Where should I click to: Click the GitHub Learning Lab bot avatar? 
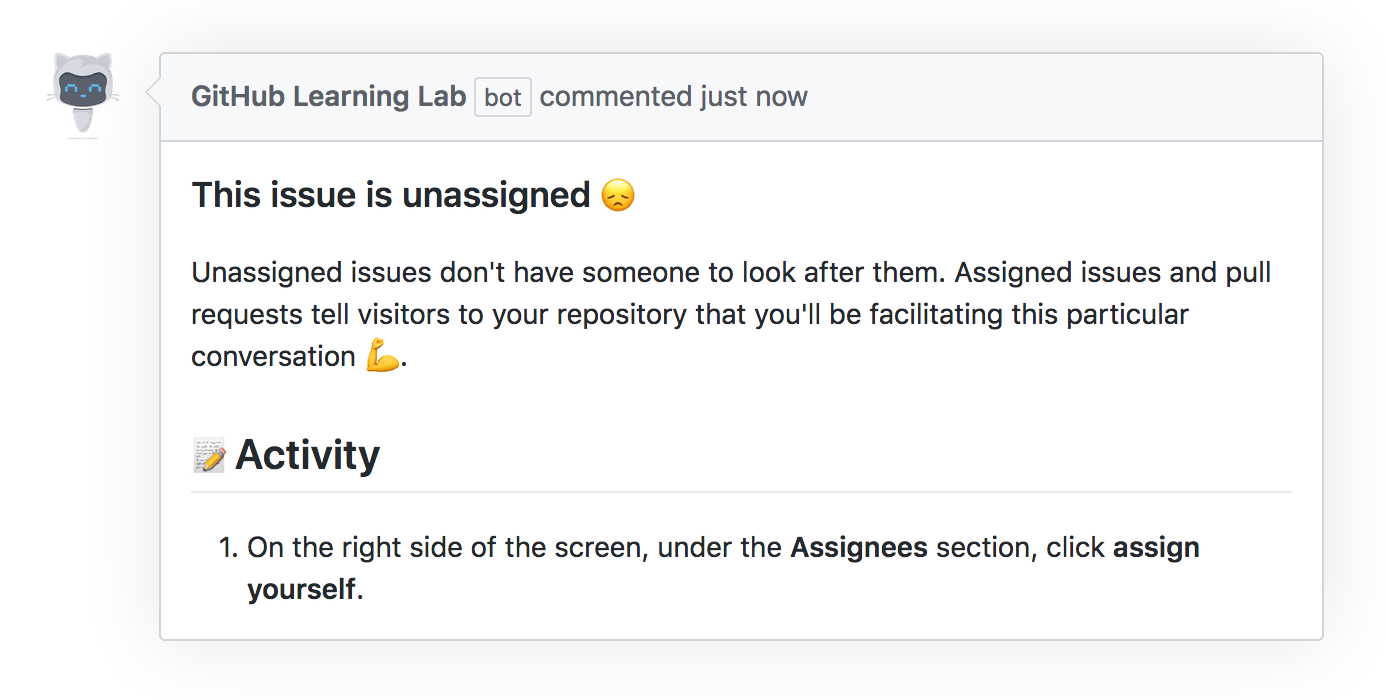point(83,94)
